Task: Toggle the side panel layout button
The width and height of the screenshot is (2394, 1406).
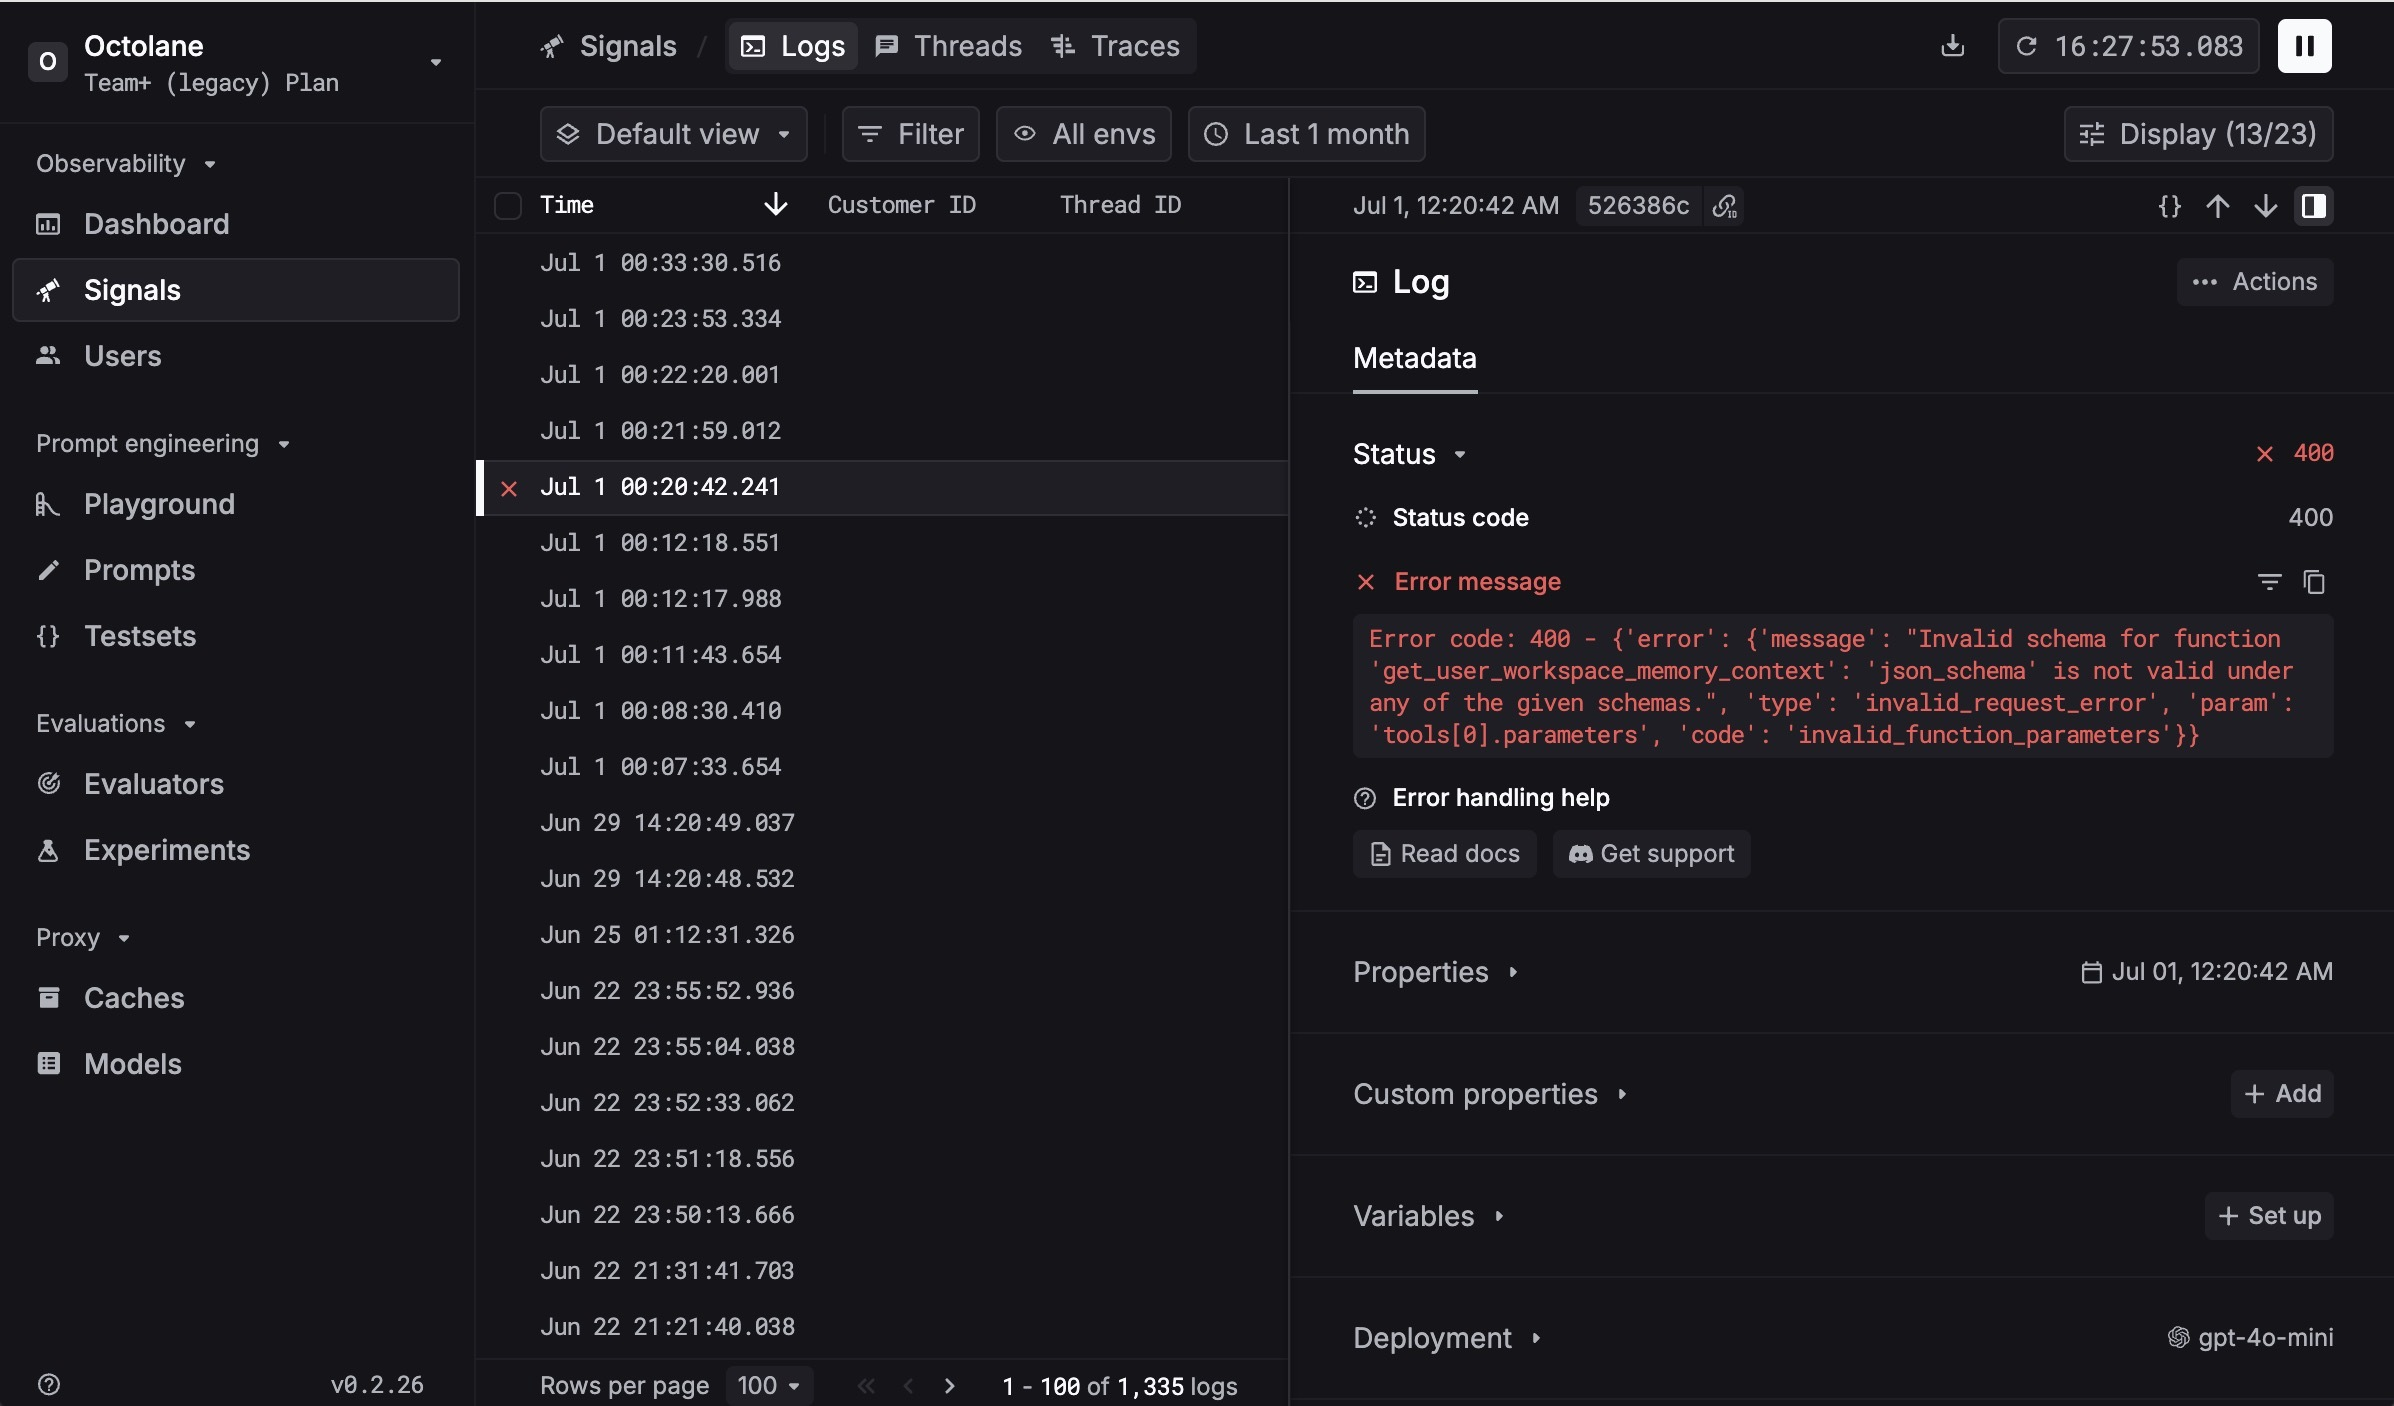Action: 2313,206
